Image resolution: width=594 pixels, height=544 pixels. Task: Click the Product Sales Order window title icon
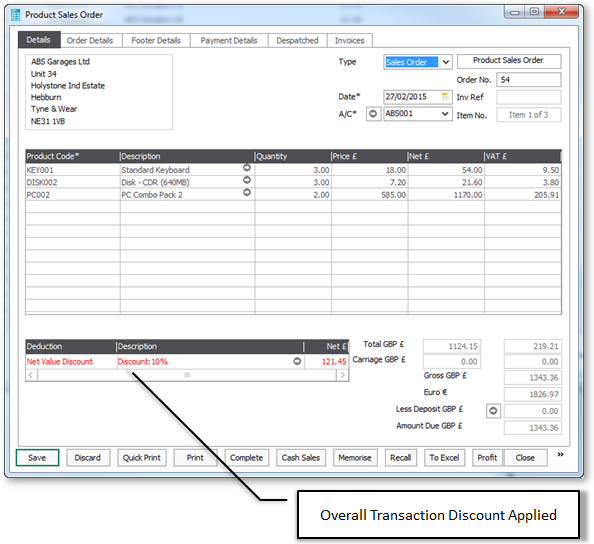coord(16,15)
